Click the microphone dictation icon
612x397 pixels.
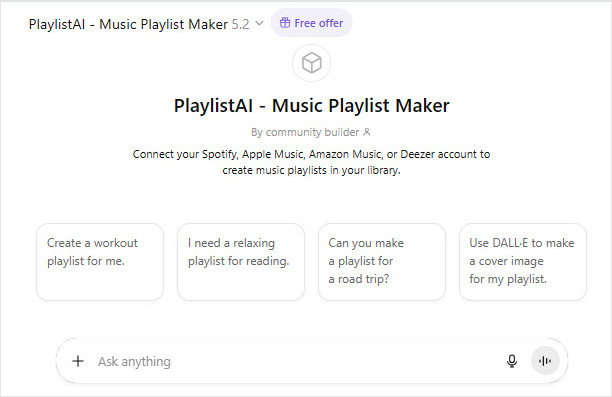click(512, 361)
